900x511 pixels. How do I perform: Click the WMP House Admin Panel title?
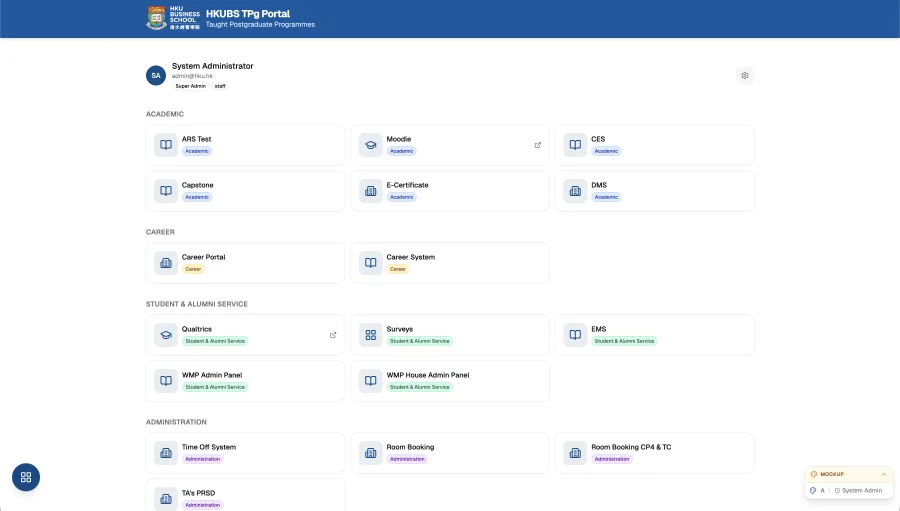click(428, 375)
